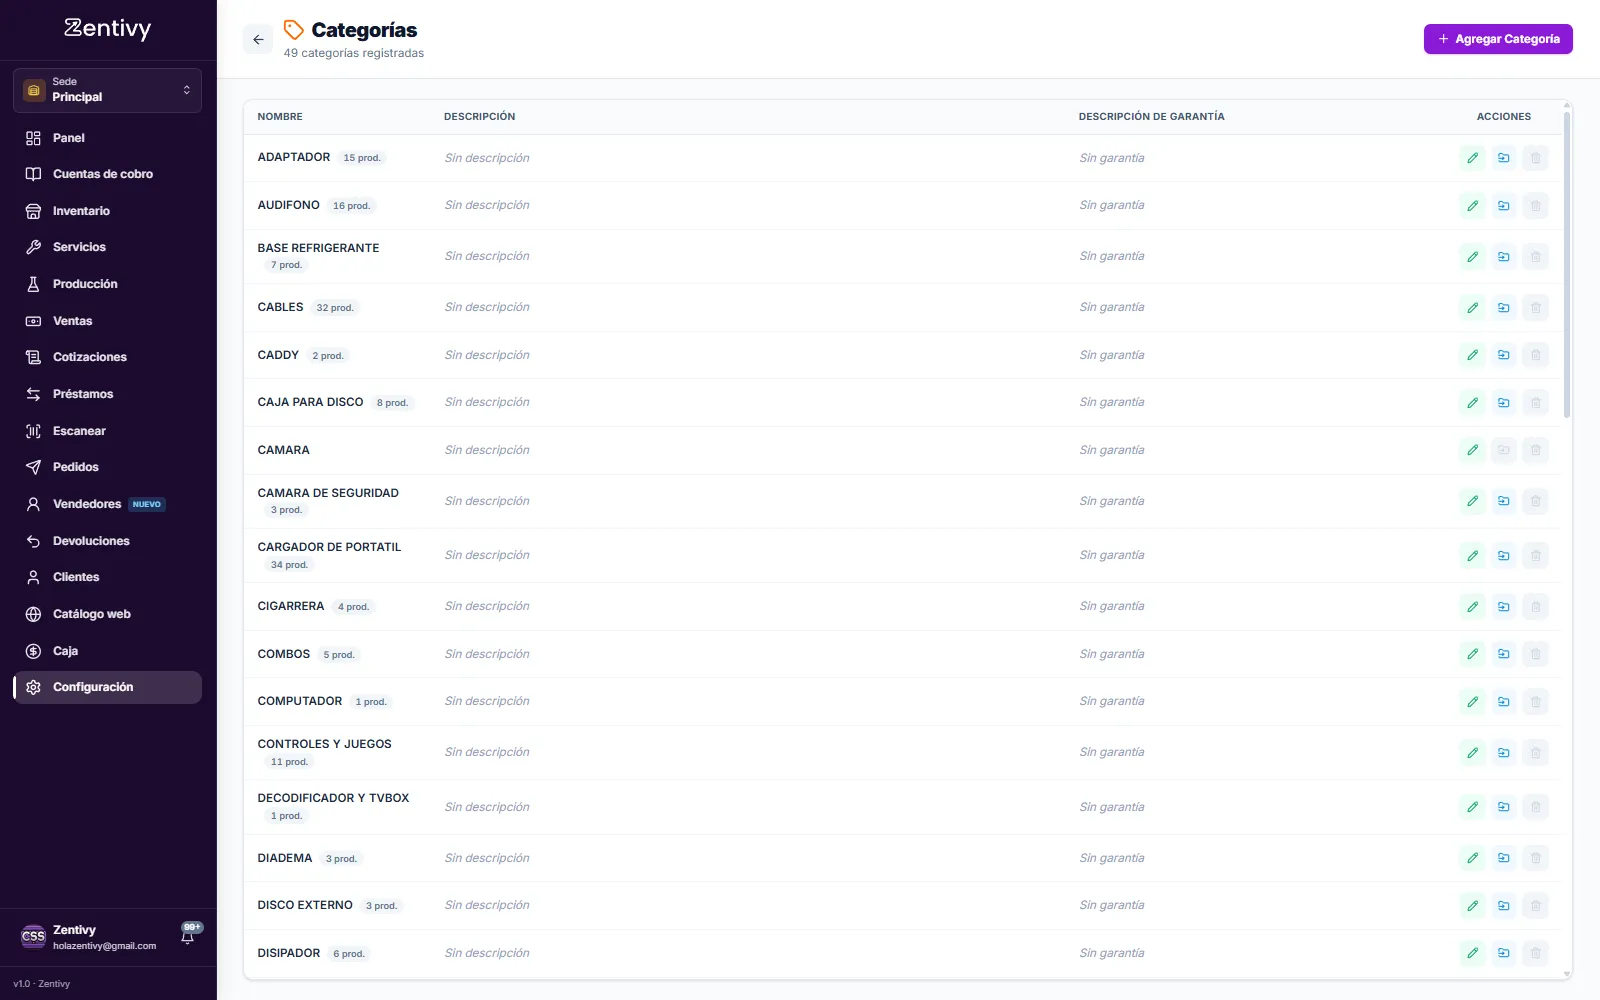Click the blue folder icon in COMPUTADOR row
The width and height of the screenshot is (1600, 1000).
click(x=1504, y=702)
